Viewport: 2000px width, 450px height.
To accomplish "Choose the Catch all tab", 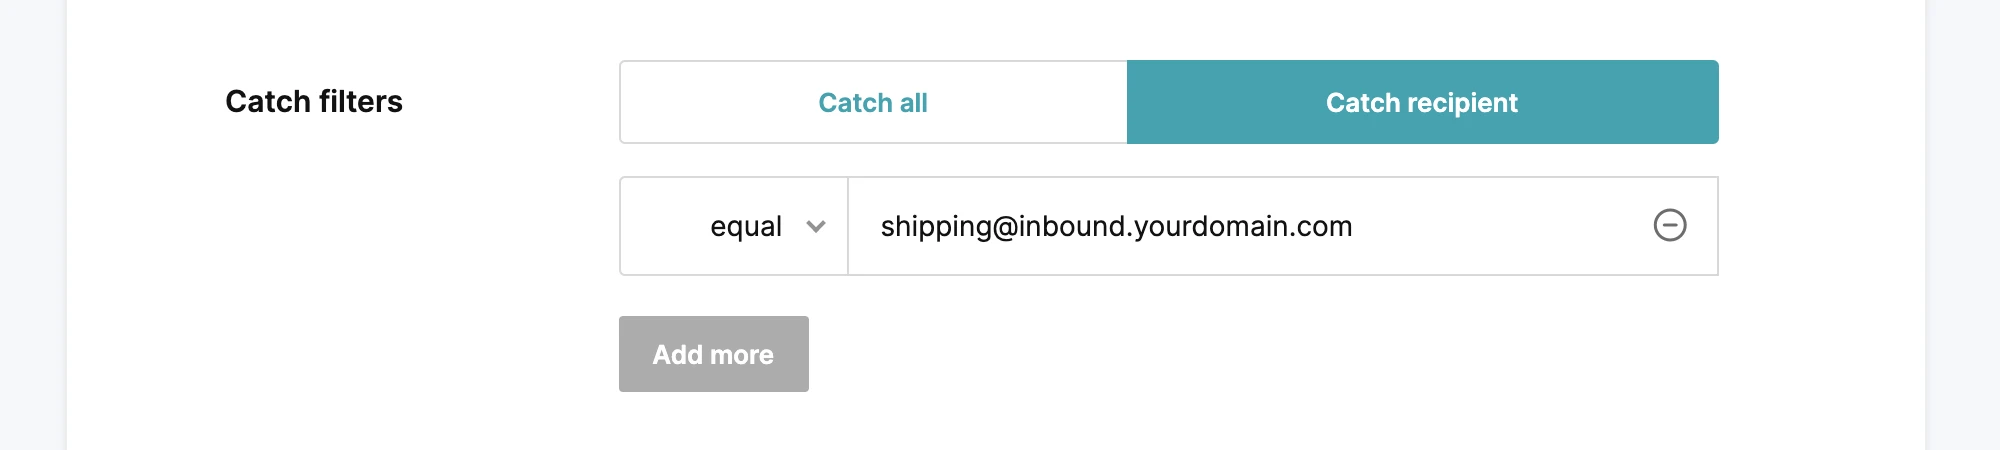I will [873, 102].
